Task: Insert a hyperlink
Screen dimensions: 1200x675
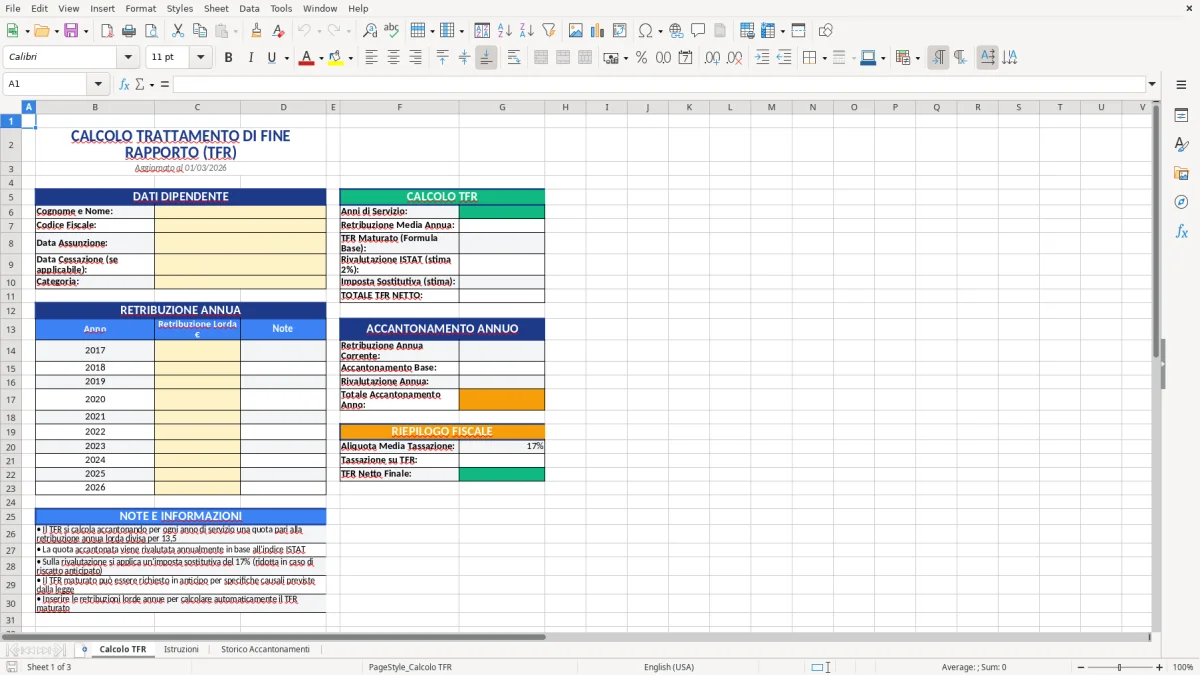Action: (x=676, y=31)
